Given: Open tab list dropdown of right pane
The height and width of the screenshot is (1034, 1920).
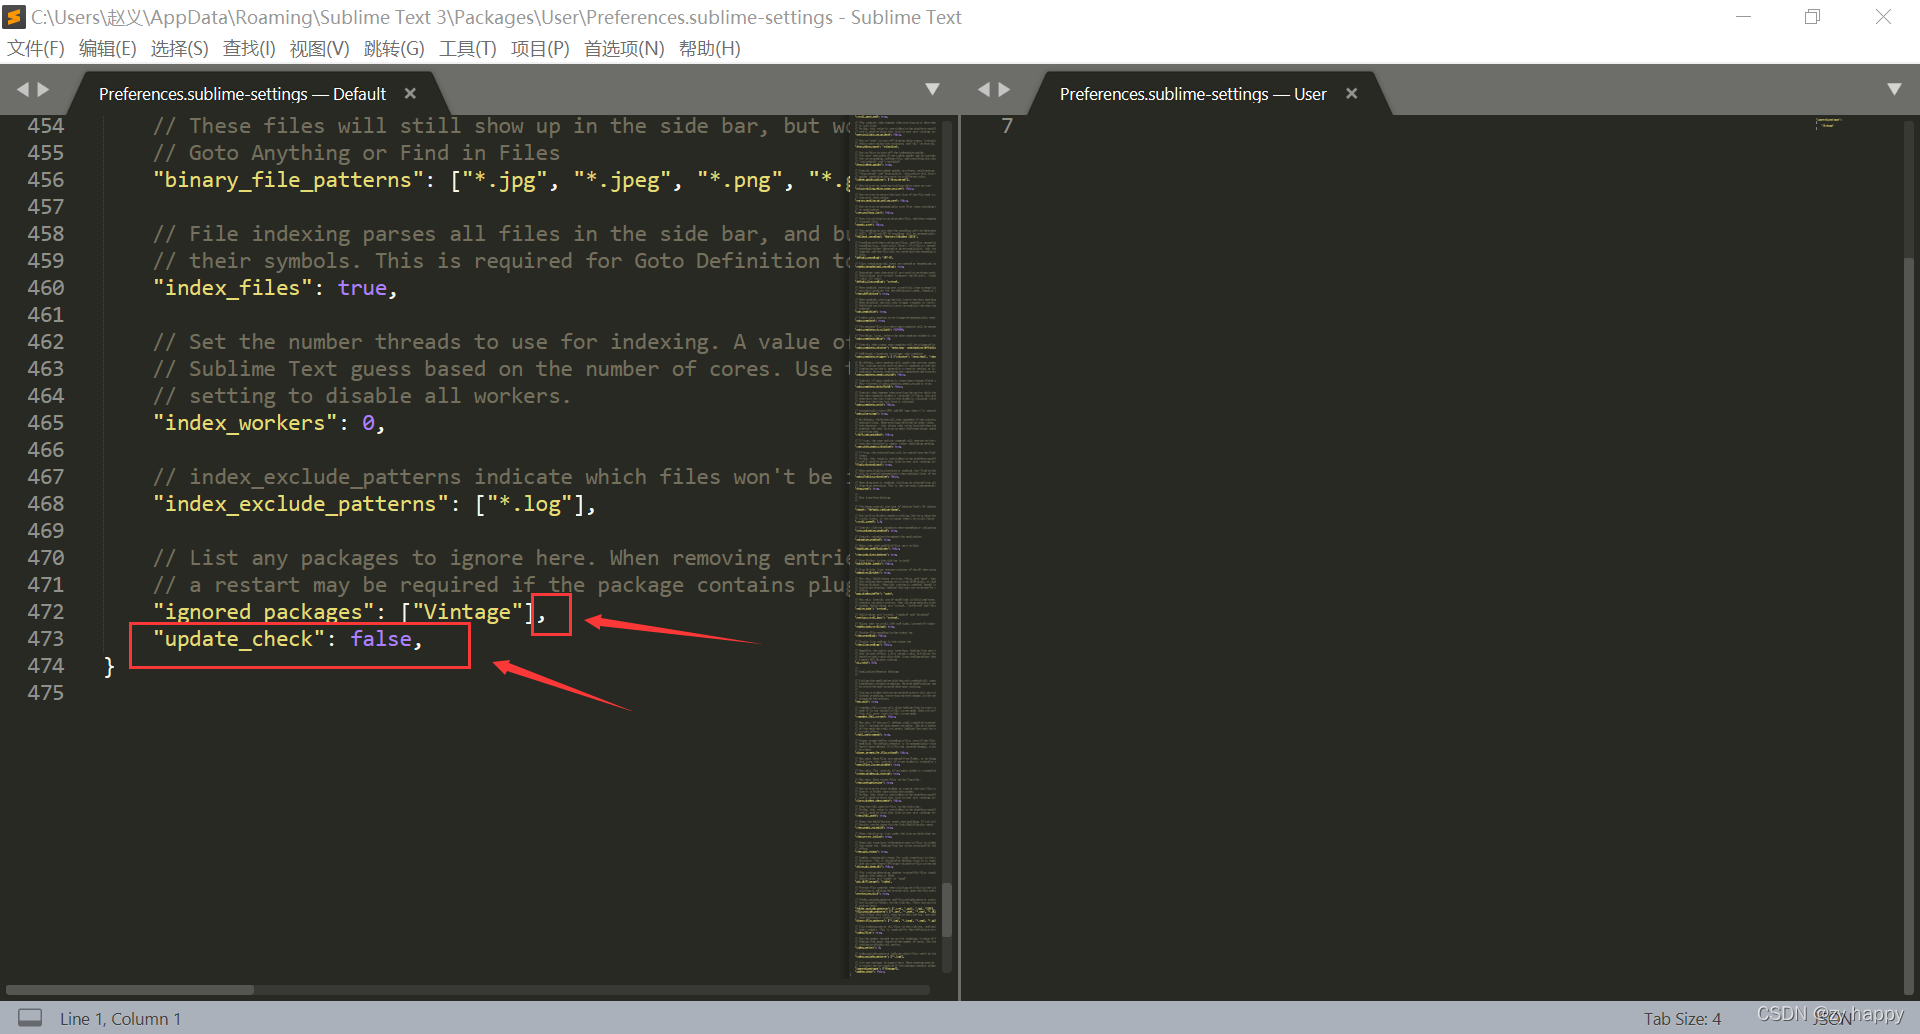Looking at the screenshot, I should tap(1894, 89).
